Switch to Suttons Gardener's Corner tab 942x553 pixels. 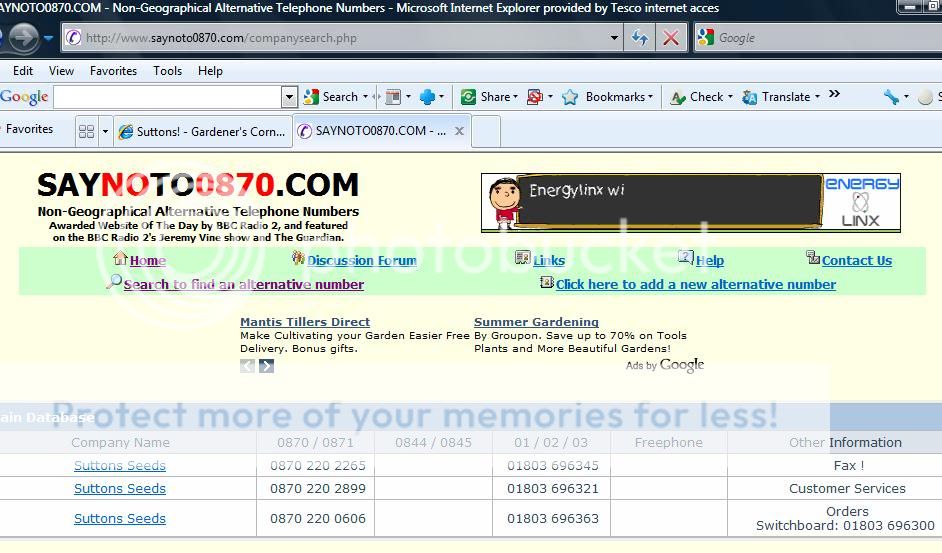[202, 131]
